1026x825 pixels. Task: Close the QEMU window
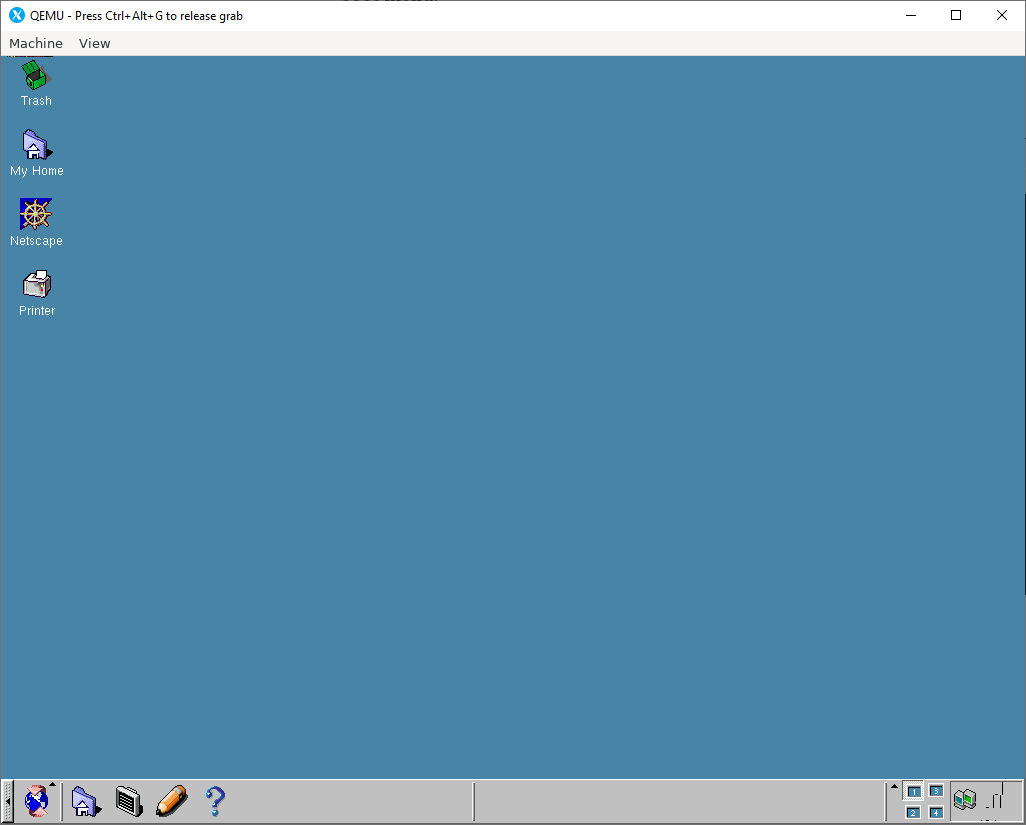click(1002, 15)
